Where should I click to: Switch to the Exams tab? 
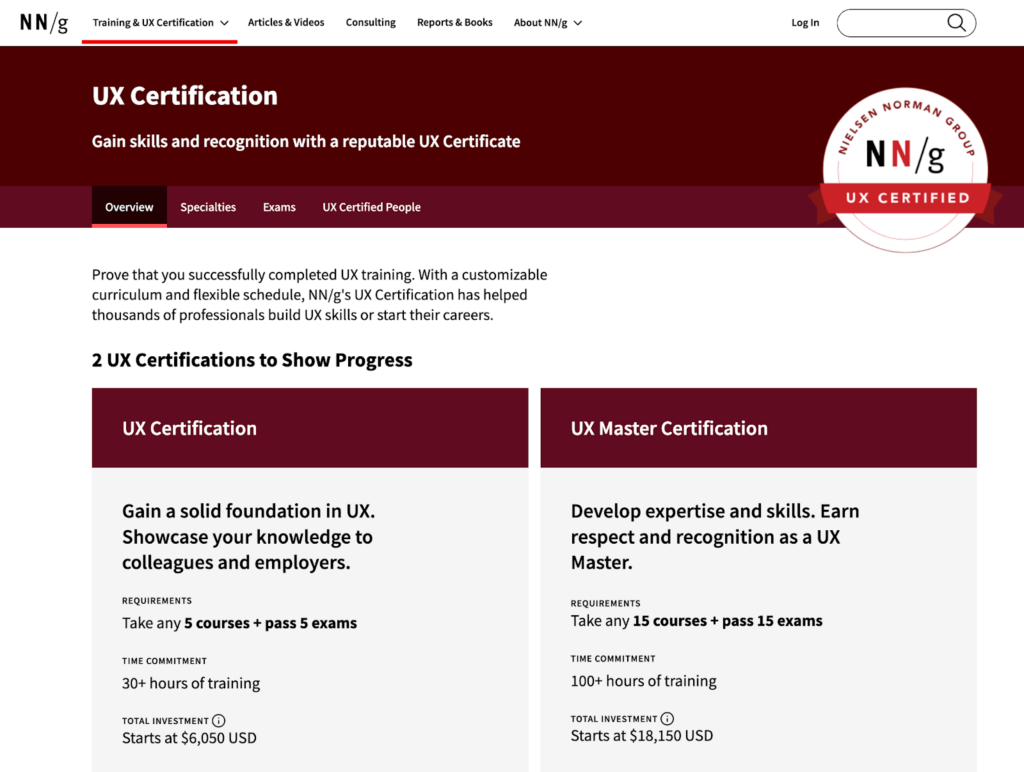click(279, 207)
